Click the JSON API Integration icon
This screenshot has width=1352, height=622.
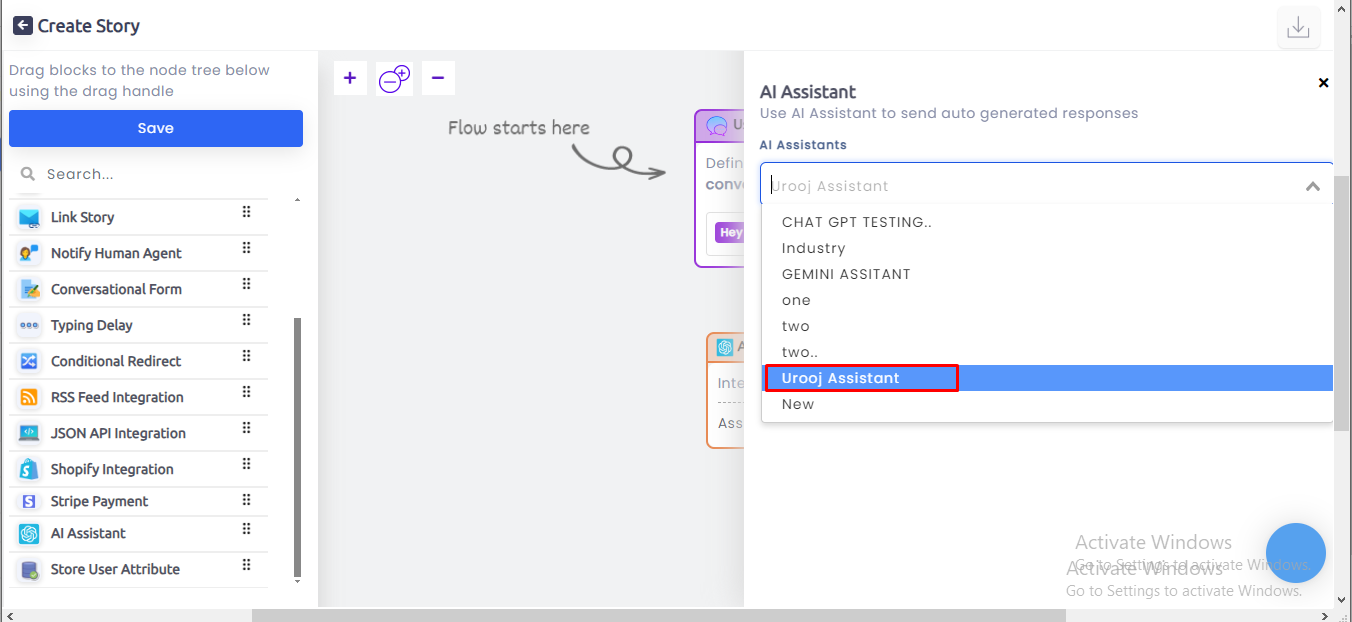click(29, 433)
